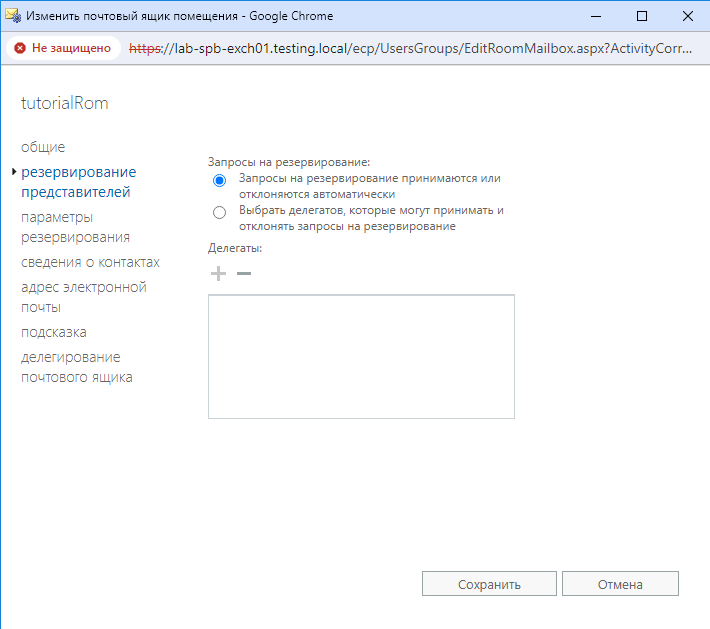This screenshot has width=710, height=629.
Task: Open 'сведения о контактах' section
Action: click(90, 262)
